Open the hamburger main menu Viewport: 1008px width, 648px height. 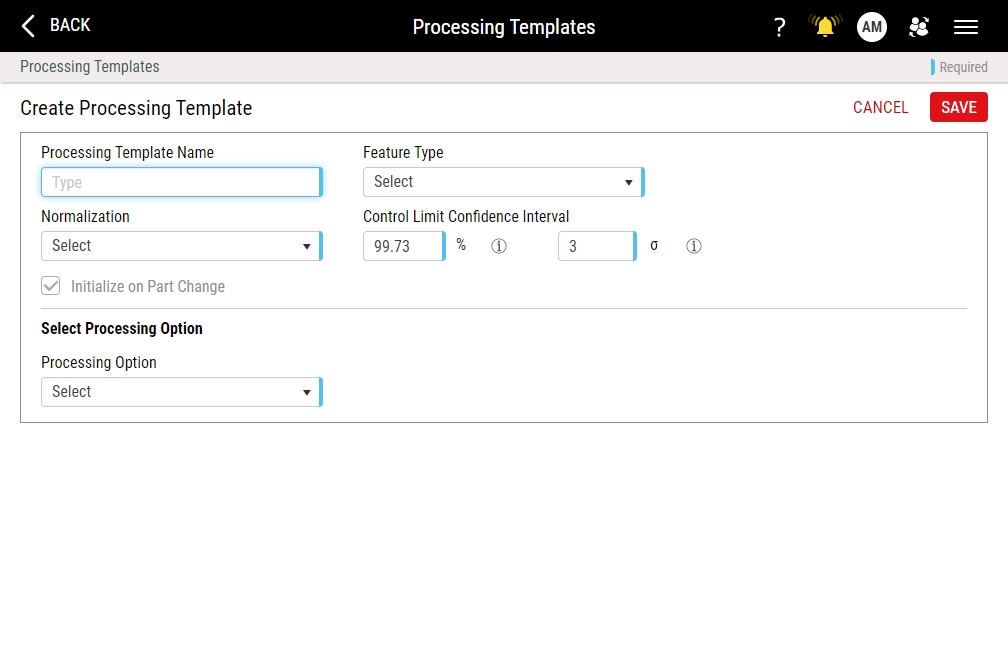pos(965,27)
